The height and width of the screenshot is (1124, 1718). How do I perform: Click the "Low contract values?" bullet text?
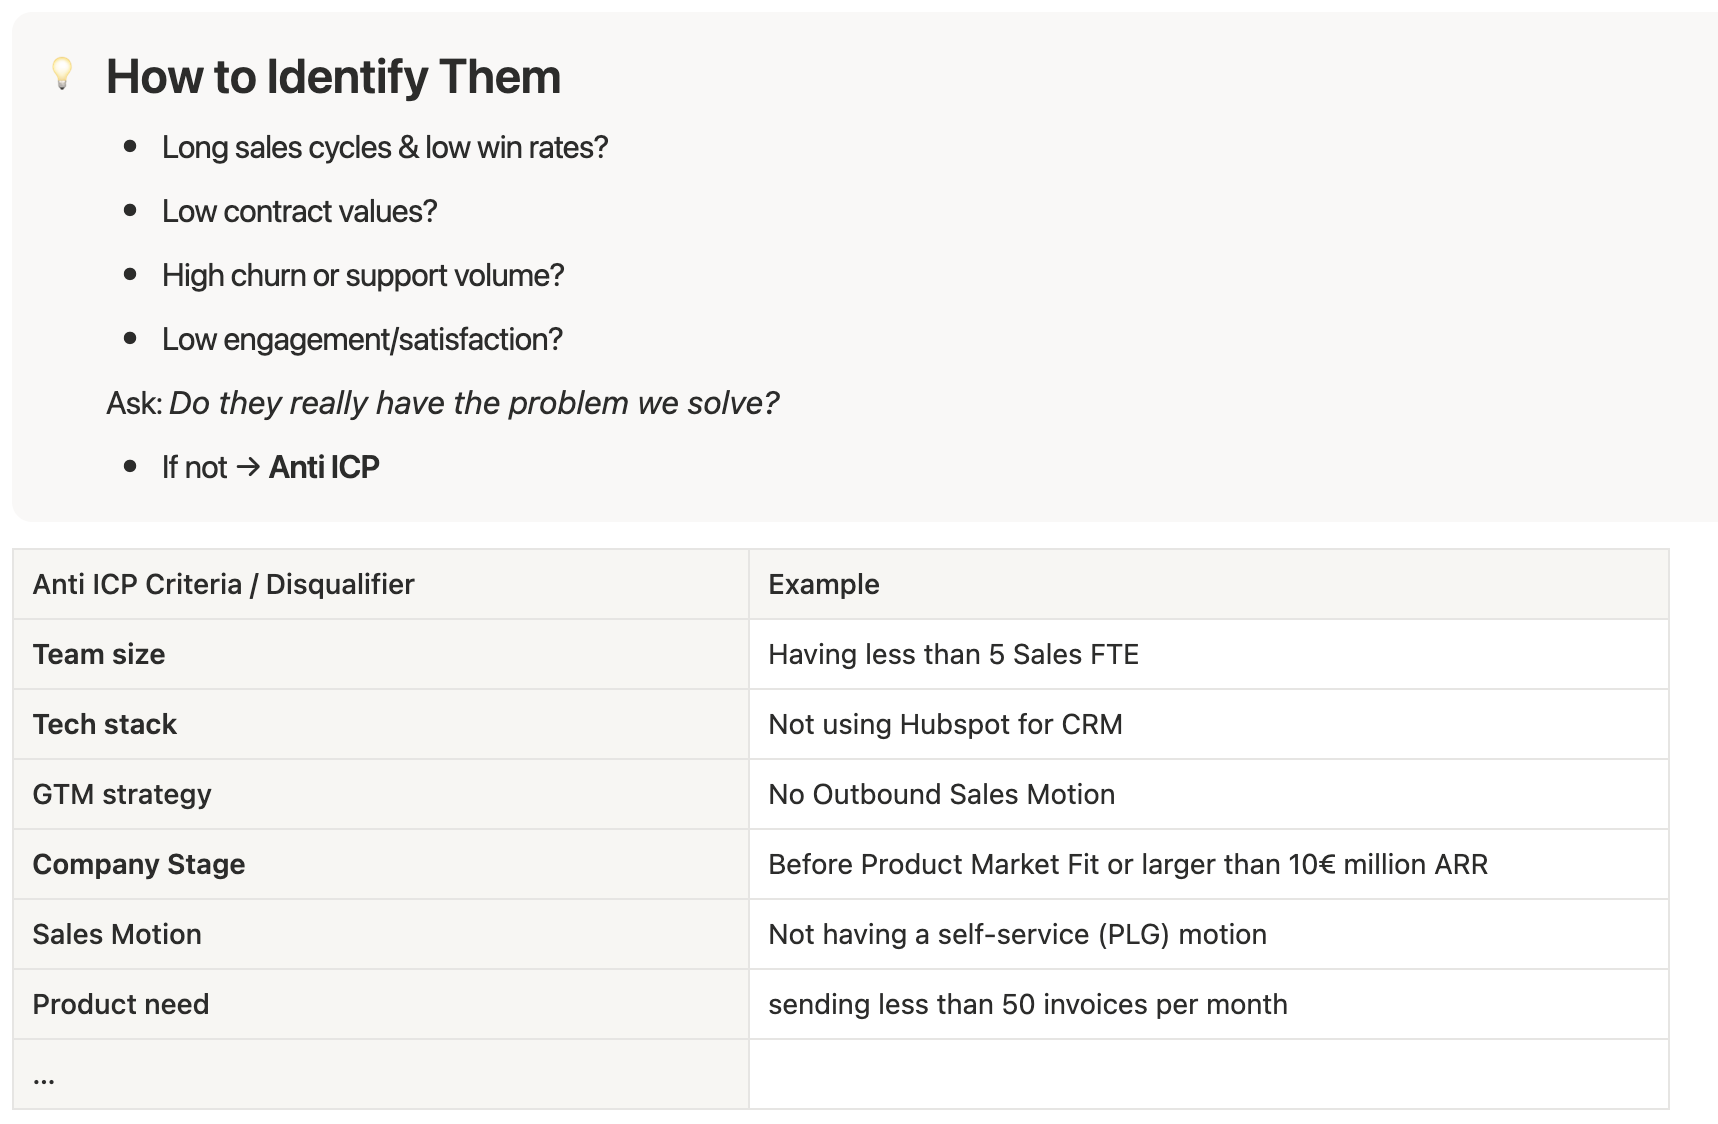(x=299, y=212)
